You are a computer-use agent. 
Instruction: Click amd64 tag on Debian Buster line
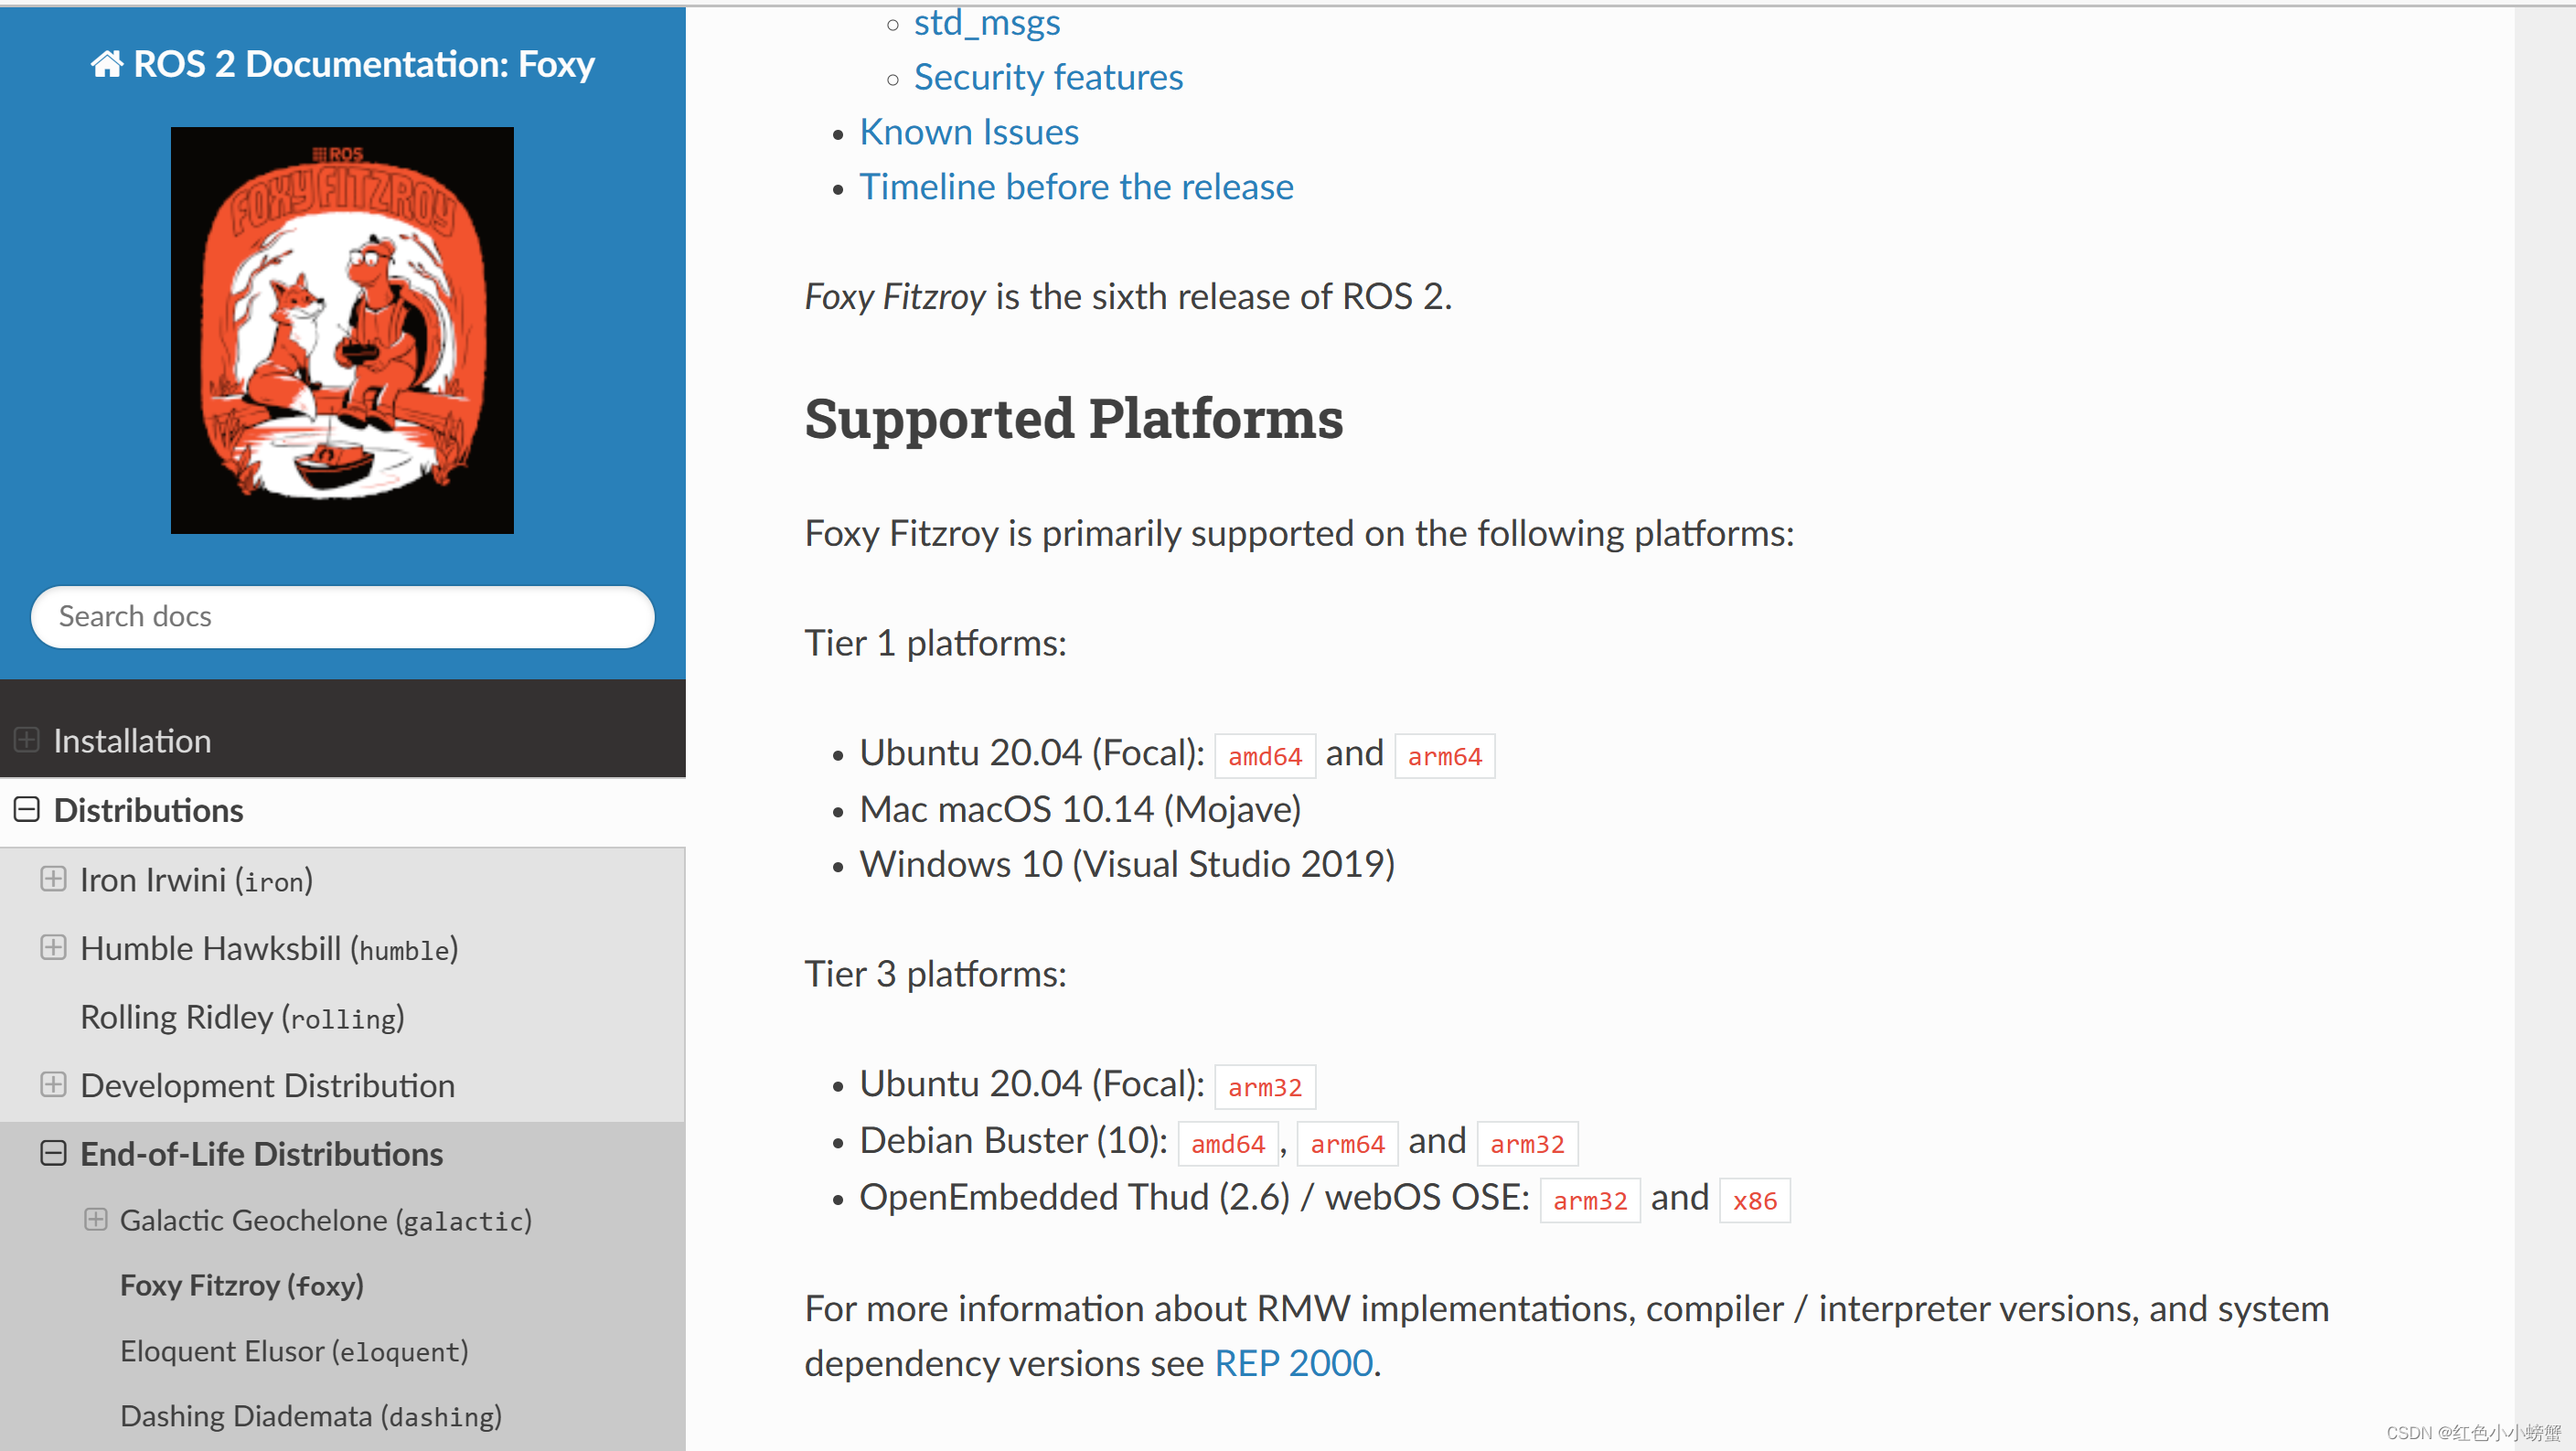(x=1228, y=1144)
